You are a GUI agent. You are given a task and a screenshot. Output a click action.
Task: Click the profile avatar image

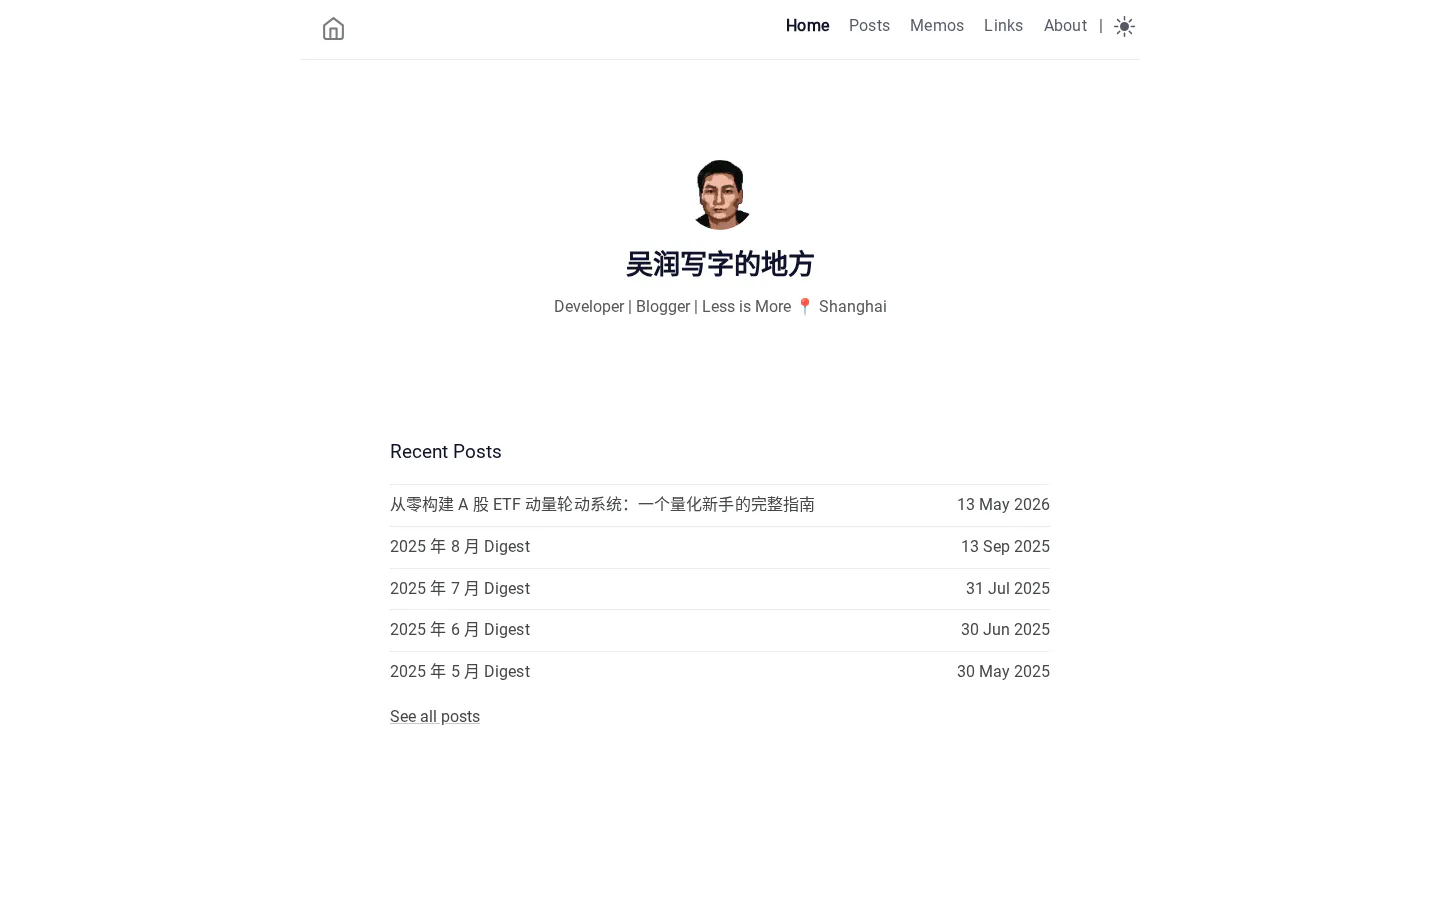click(720, 195)
